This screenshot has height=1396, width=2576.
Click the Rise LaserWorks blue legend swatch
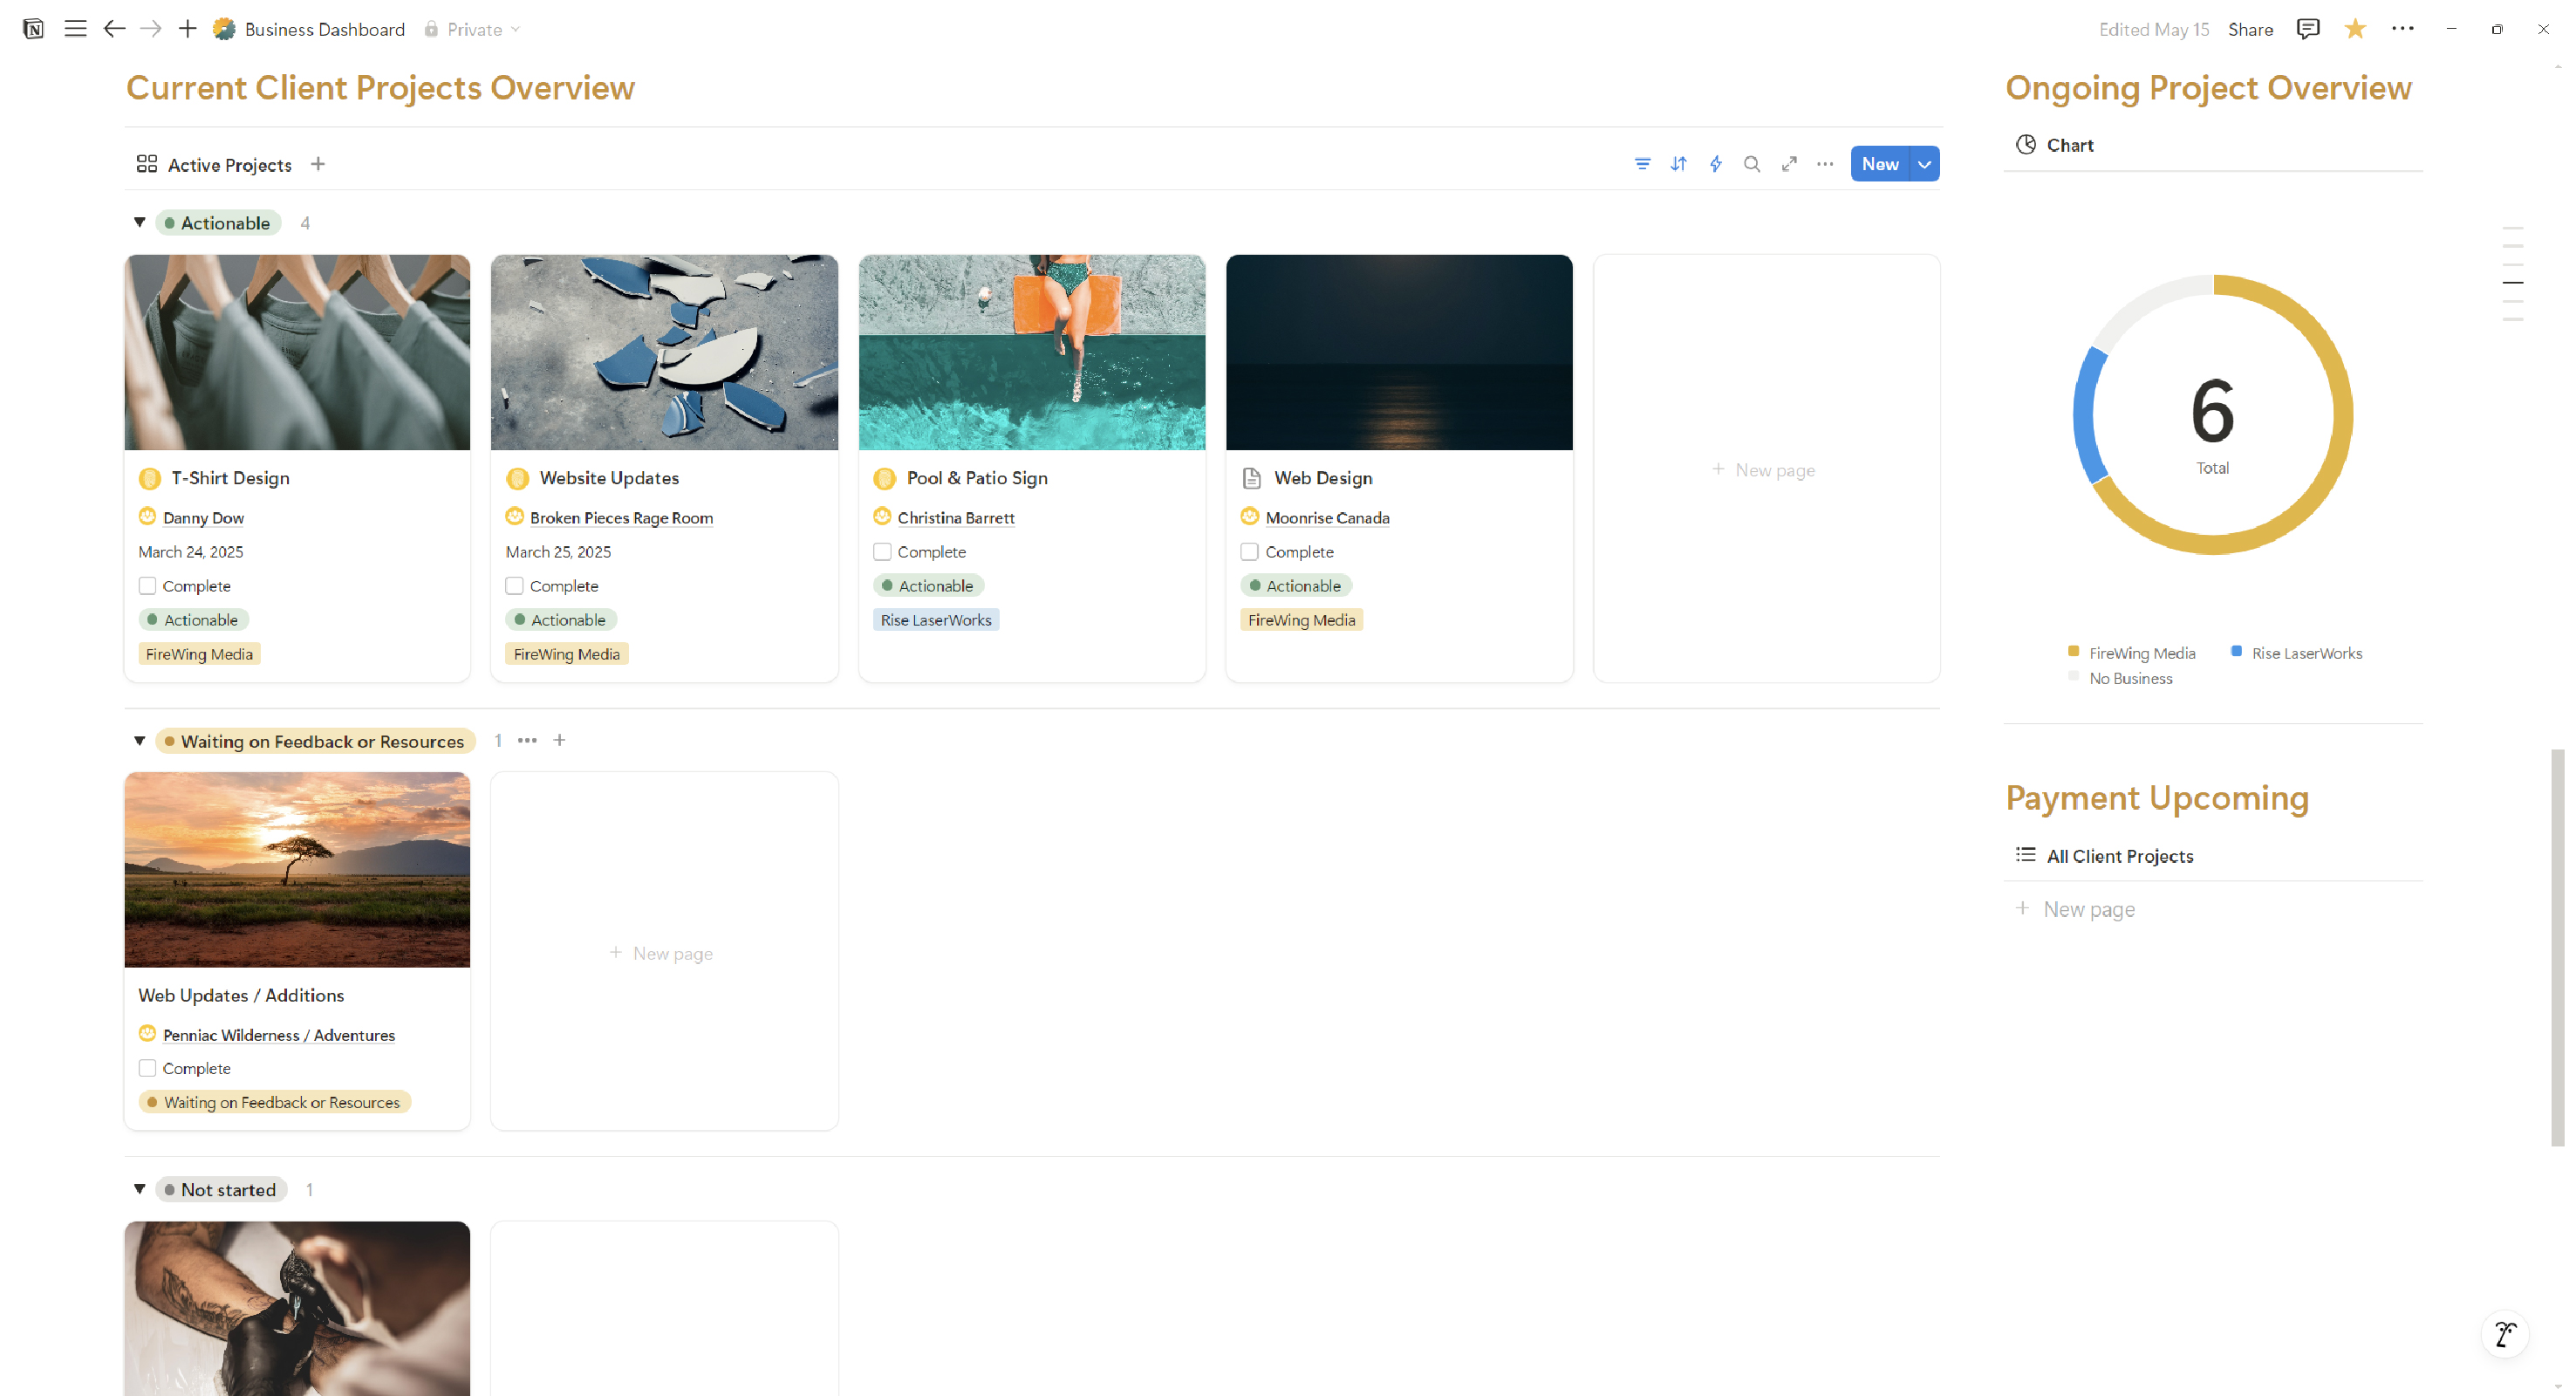pos(2236,651)
